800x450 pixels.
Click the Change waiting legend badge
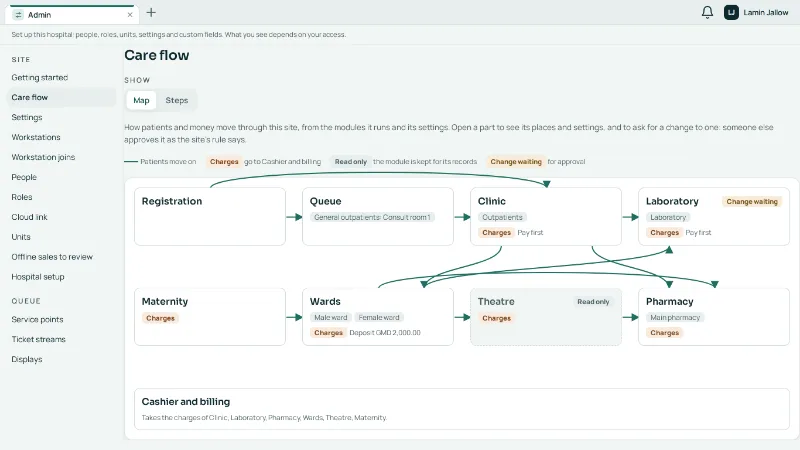click(x=516, y=162)
